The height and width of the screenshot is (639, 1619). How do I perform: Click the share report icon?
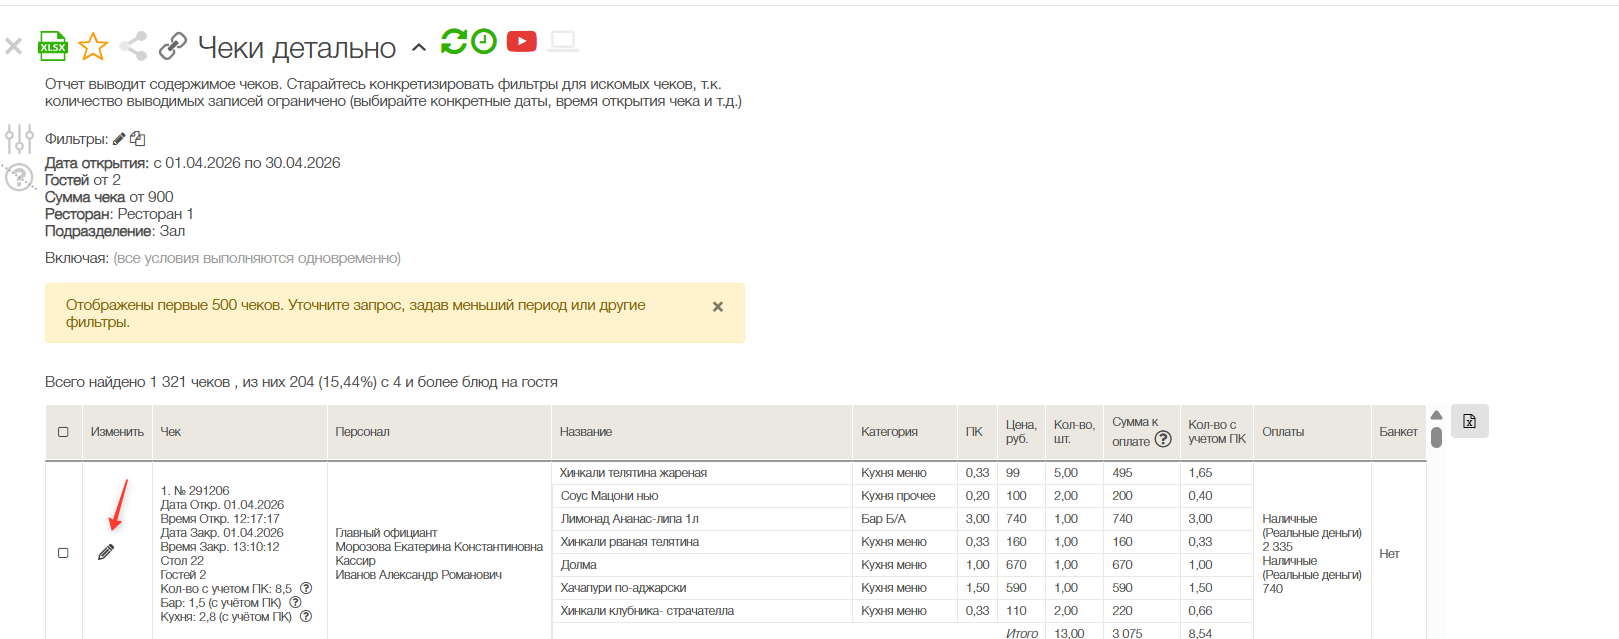(x=133, y=46)
